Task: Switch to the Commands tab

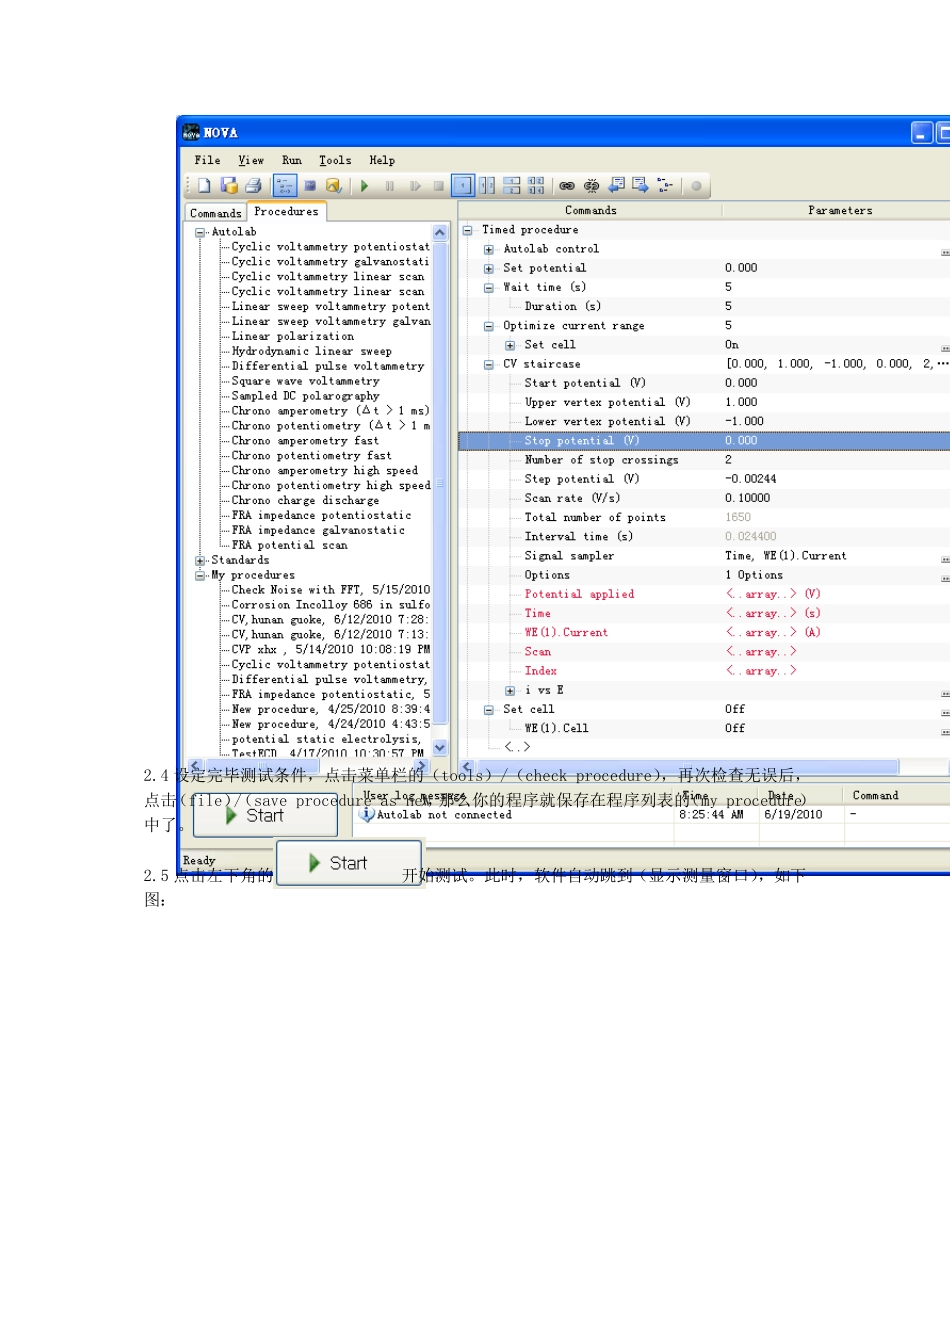Action: [x=215, y=213]
